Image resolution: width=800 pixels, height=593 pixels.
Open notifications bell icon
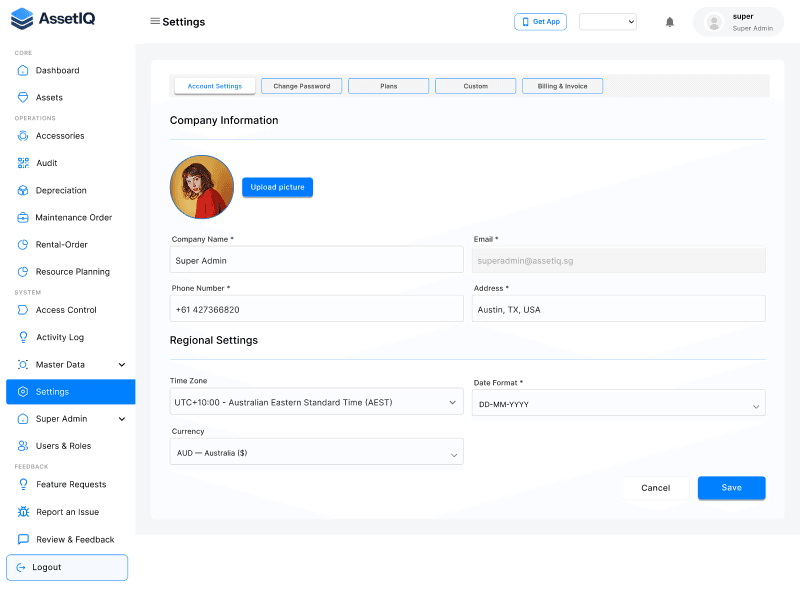coord(670,22)
